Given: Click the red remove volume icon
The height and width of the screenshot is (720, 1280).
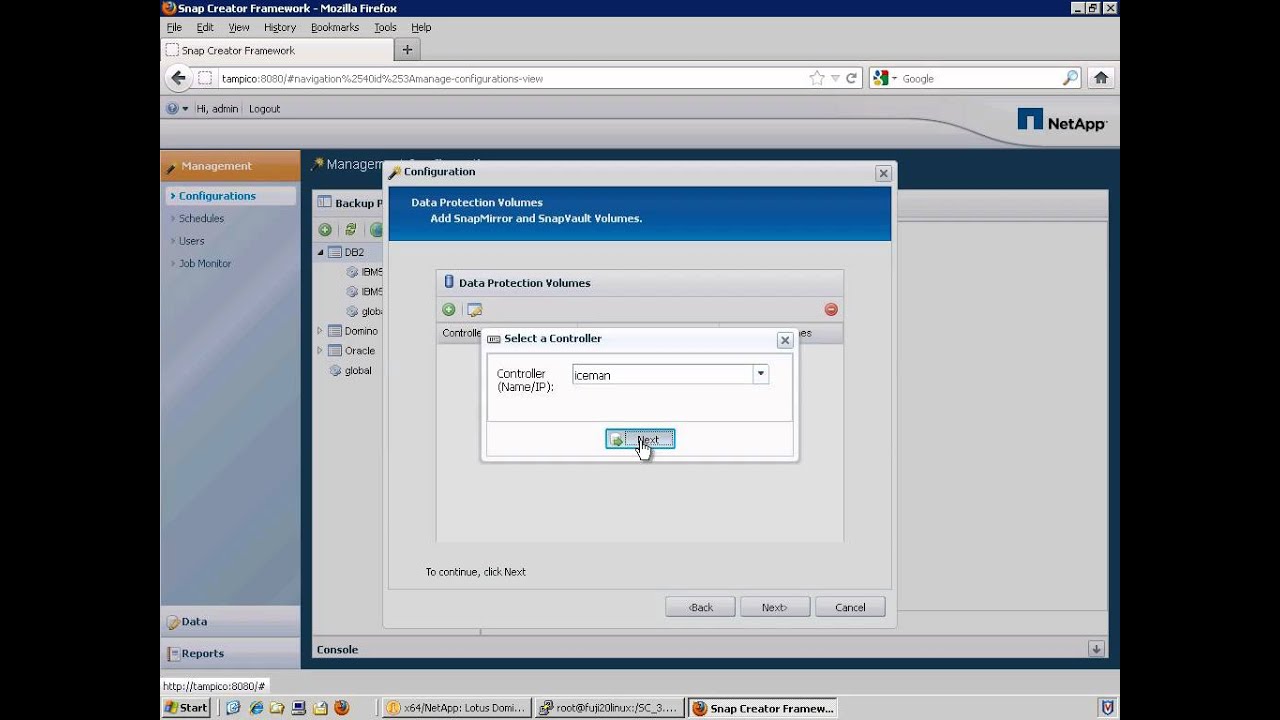Looking at the screenshot, I should (831, 310).
